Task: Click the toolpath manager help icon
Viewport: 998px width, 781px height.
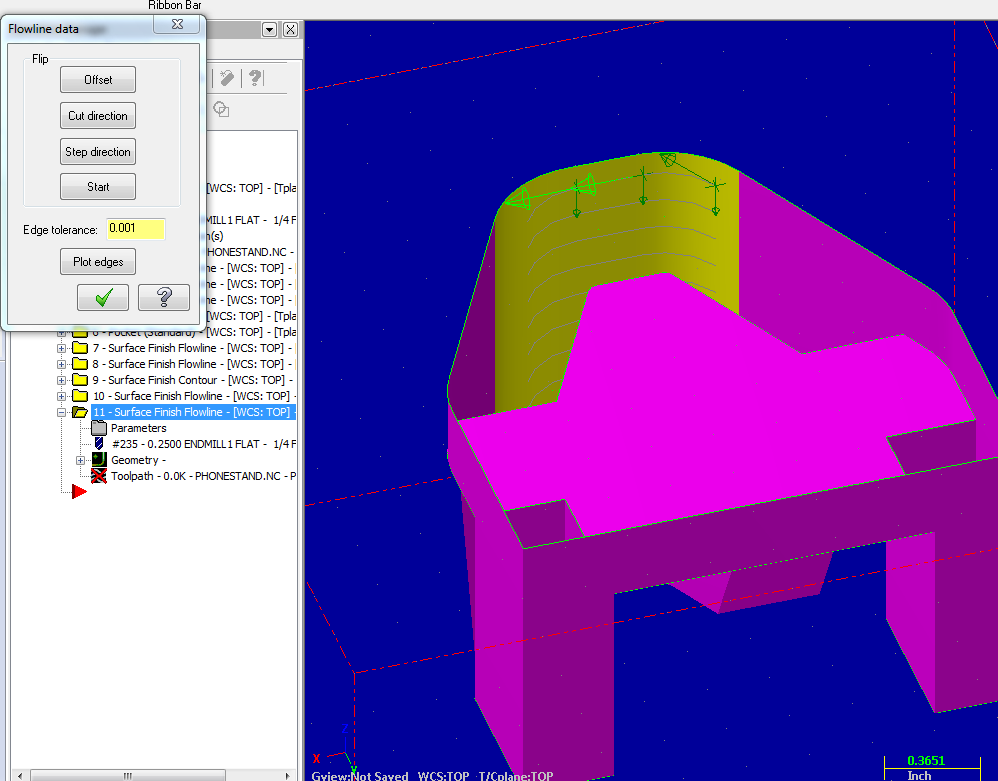Action: pos(255,78)
